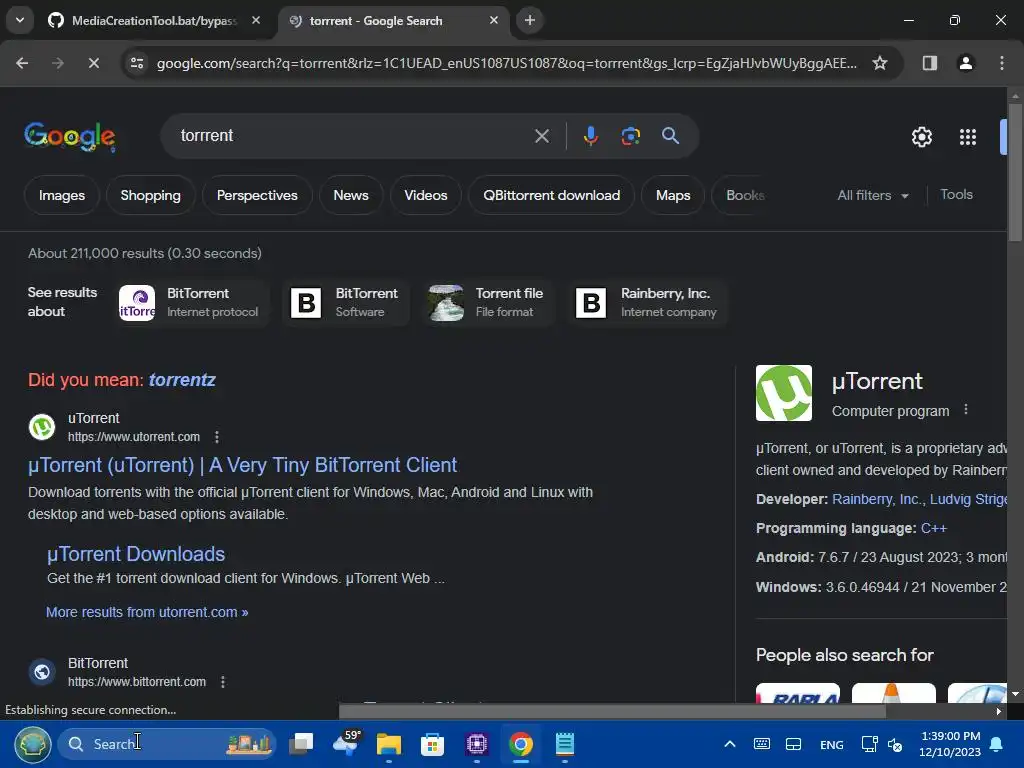Click the uTorrent favicon in first result
This screenshot has height=768, width=1024.
click(x=42, y=427)
